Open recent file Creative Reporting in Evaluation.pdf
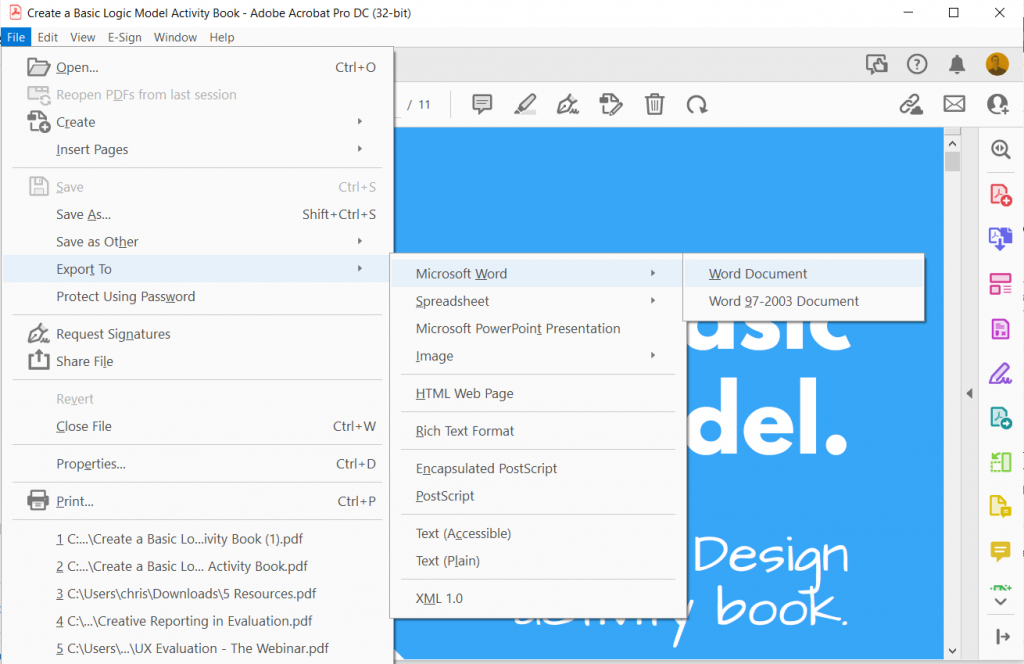This screenshot has height=664, width=1024. (184, 621)
